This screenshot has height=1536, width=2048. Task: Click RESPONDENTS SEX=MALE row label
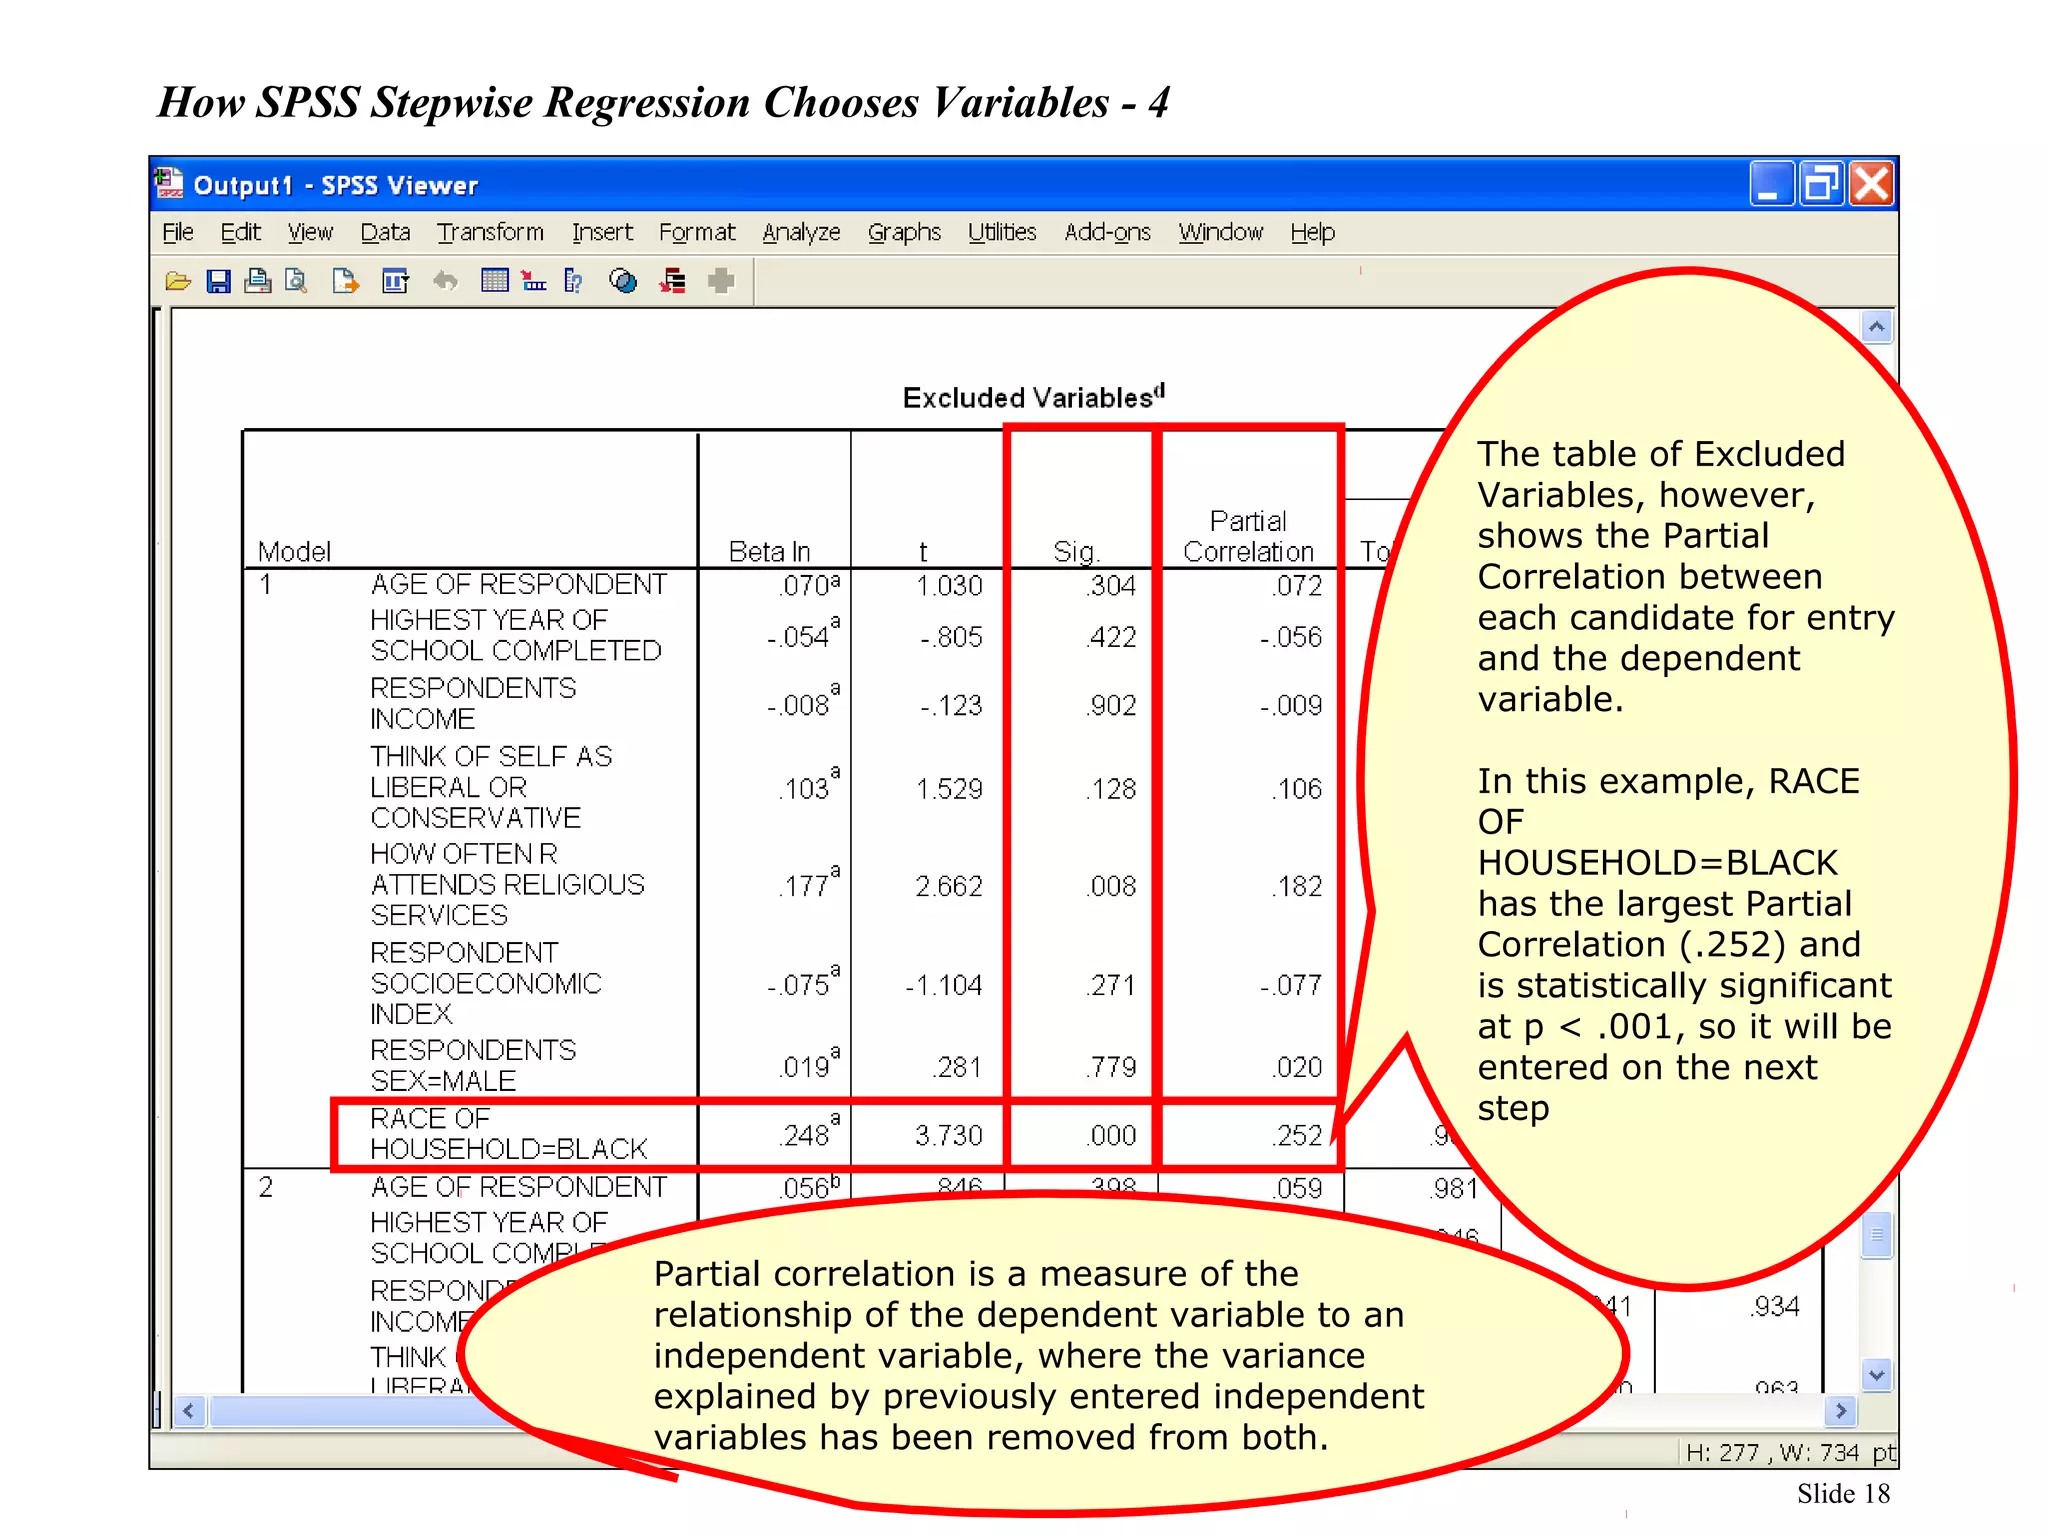pyautogui.click(x=473, y=1065)
